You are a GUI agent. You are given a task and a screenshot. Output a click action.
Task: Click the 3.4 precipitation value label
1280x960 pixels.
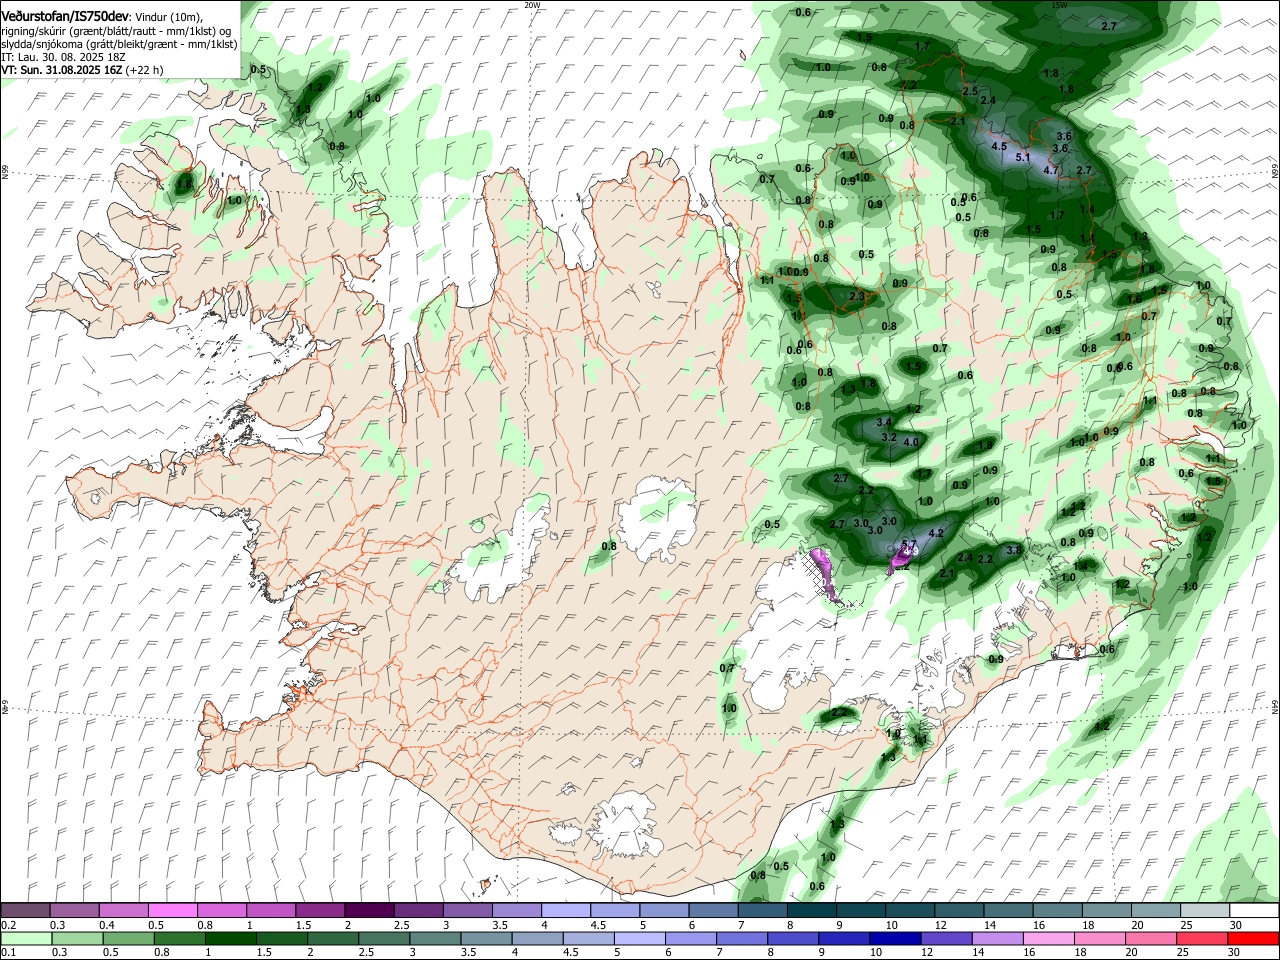[884, 423]
